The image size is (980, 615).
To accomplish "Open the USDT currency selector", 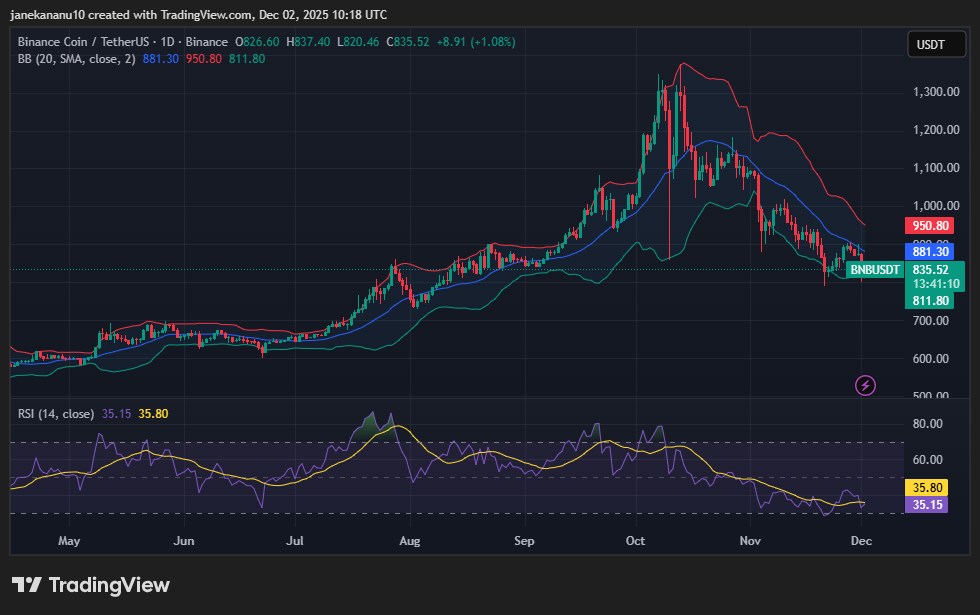I will click(931, 45).
